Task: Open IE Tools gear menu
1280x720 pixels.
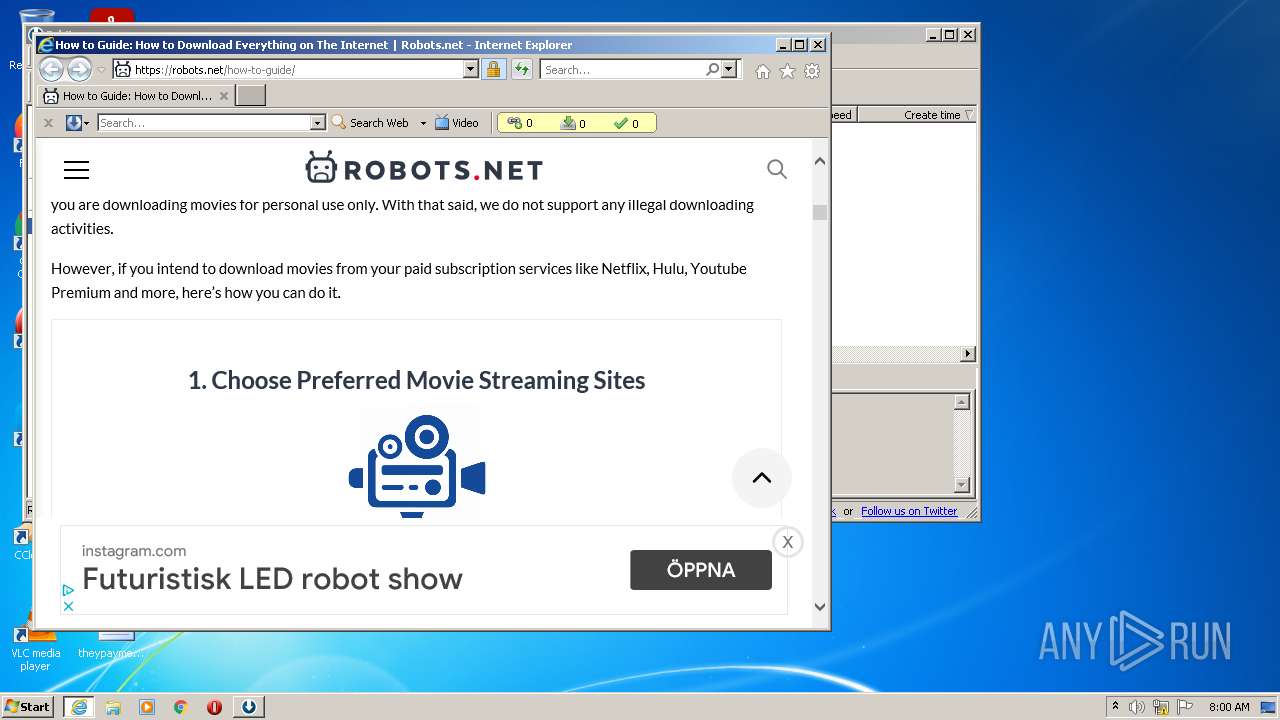Action: point(812,71)
